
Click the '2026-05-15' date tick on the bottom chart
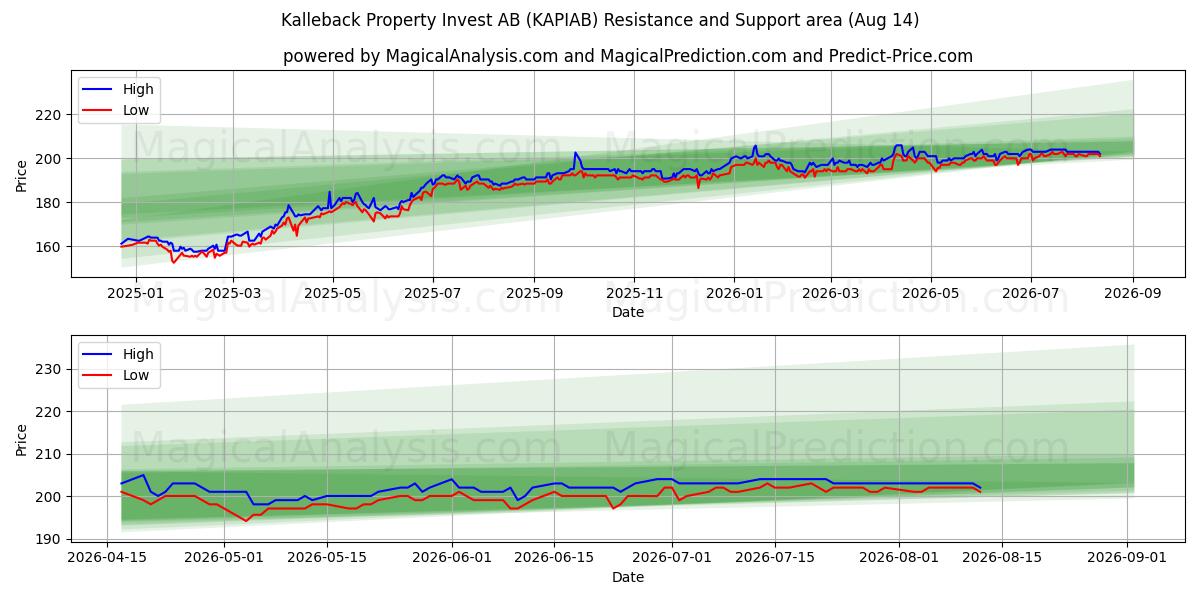[x=326, y=559]
